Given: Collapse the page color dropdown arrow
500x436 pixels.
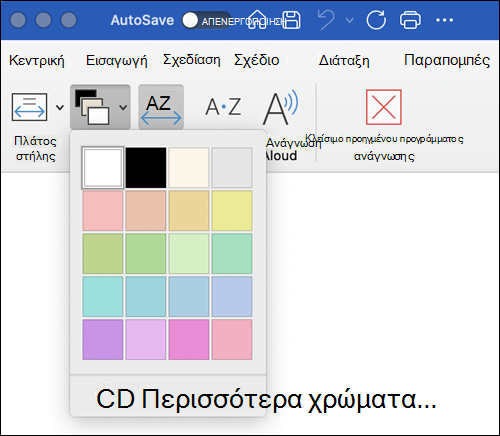Looking at the screenshot, I should 123,107.
